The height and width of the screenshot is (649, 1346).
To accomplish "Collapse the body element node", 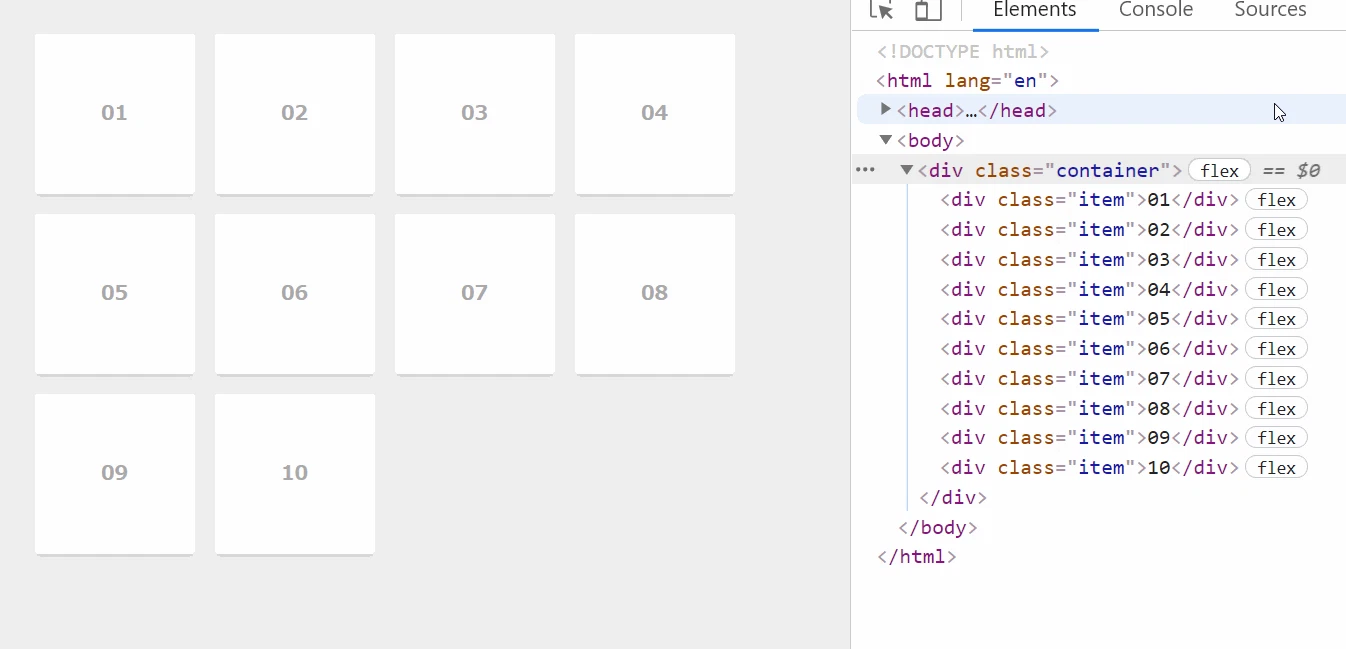I will pyautogui.click(x=885, y=139).
